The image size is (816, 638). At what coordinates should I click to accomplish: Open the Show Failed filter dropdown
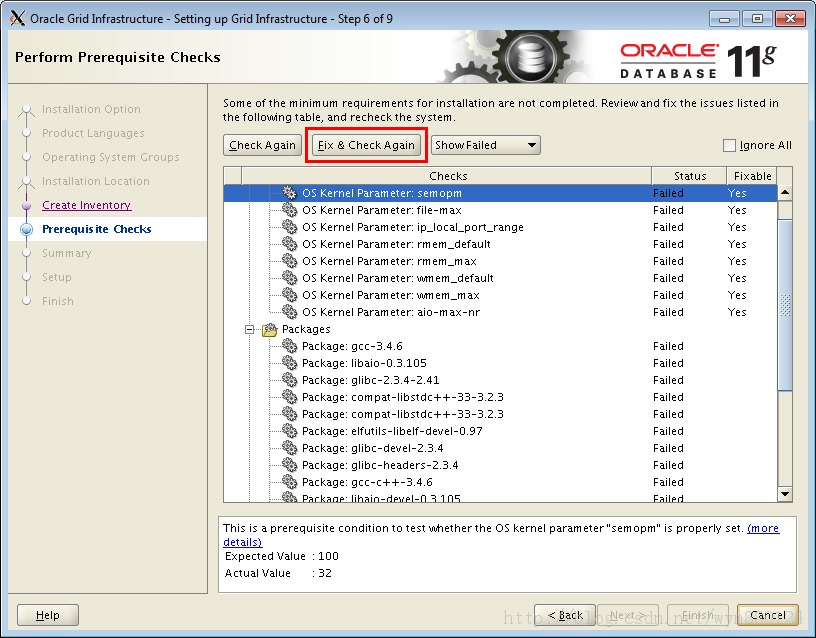485,144
